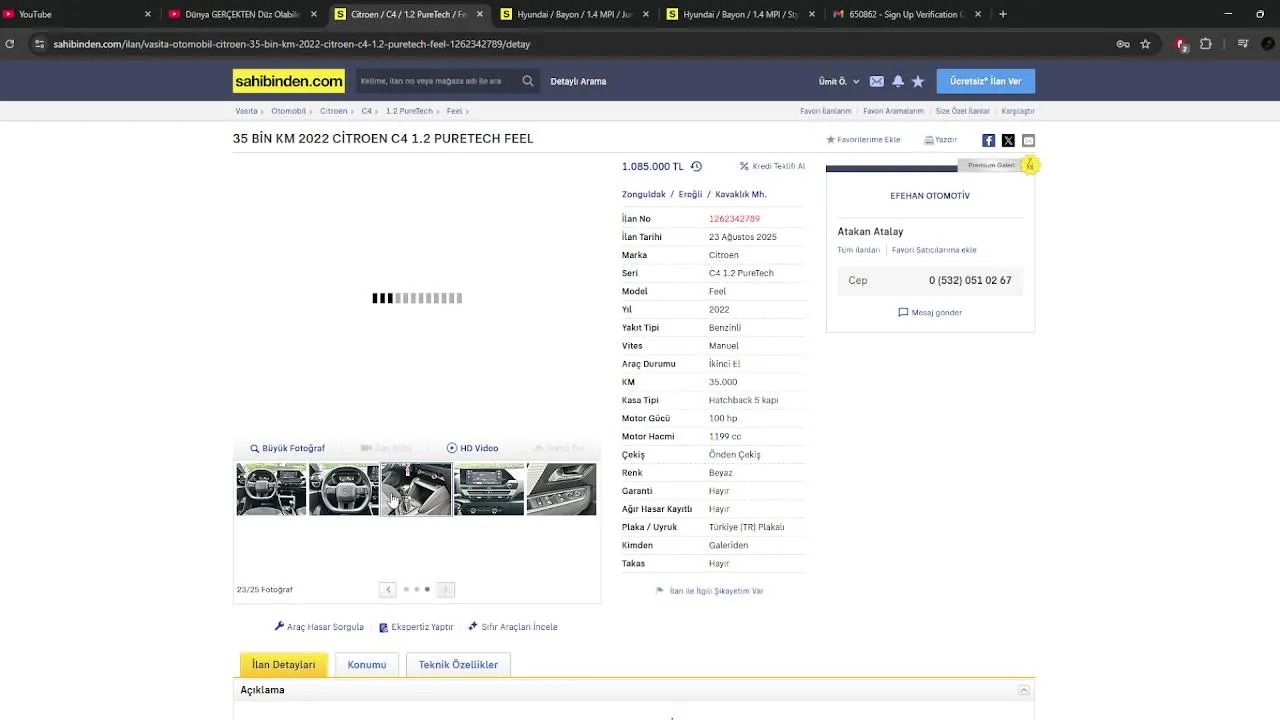Open HD Video
The image size is (1280, 720).
[472, 448]
